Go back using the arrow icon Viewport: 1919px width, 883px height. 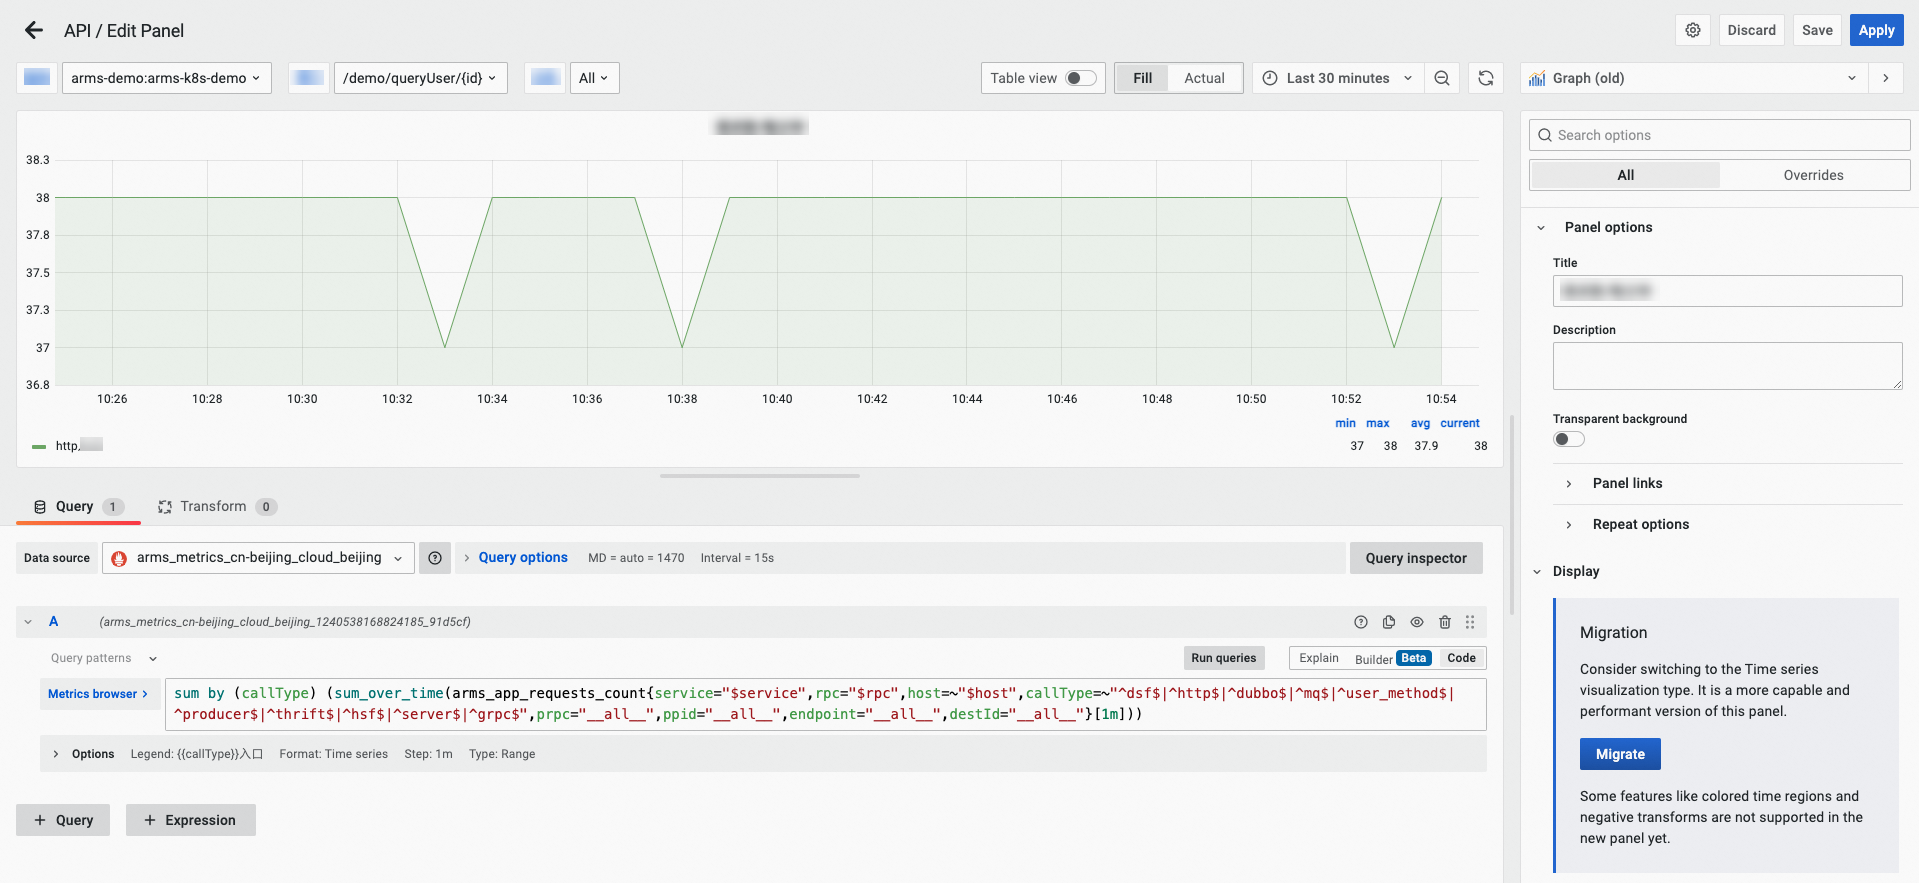coord(34,30)
